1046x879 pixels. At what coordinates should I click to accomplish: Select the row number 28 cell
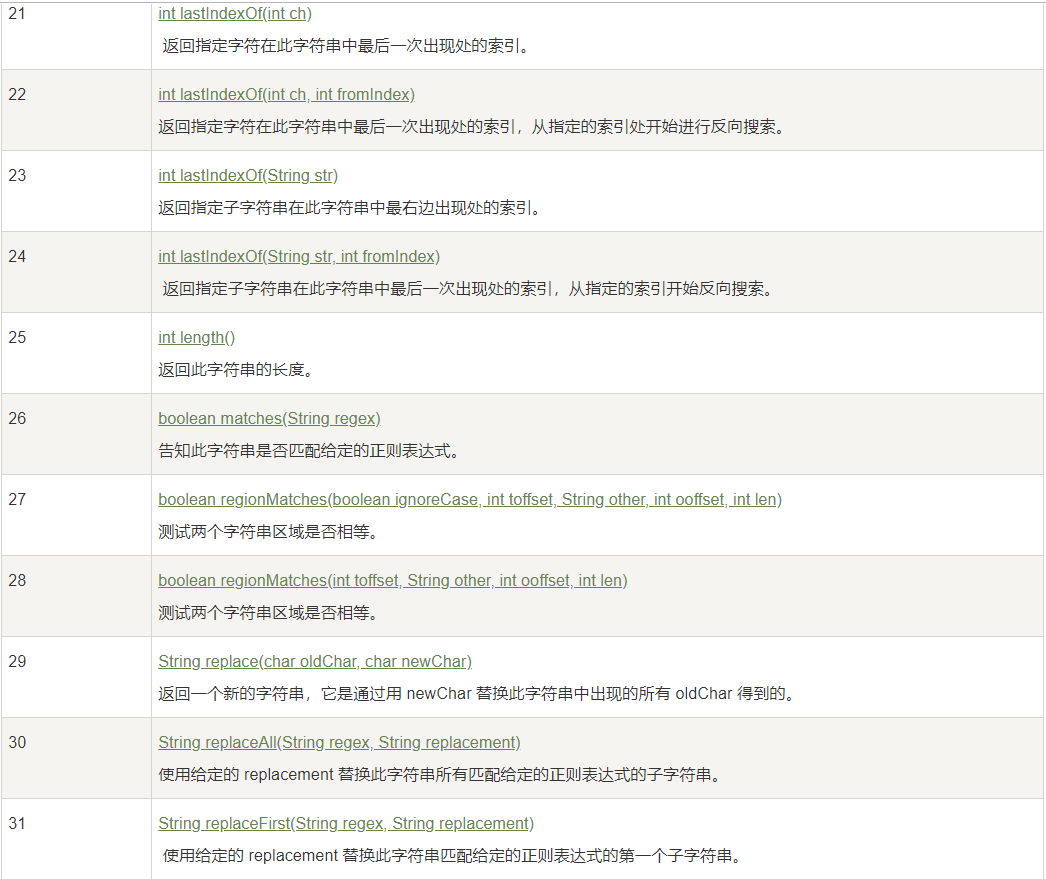(x=18, y=580)
